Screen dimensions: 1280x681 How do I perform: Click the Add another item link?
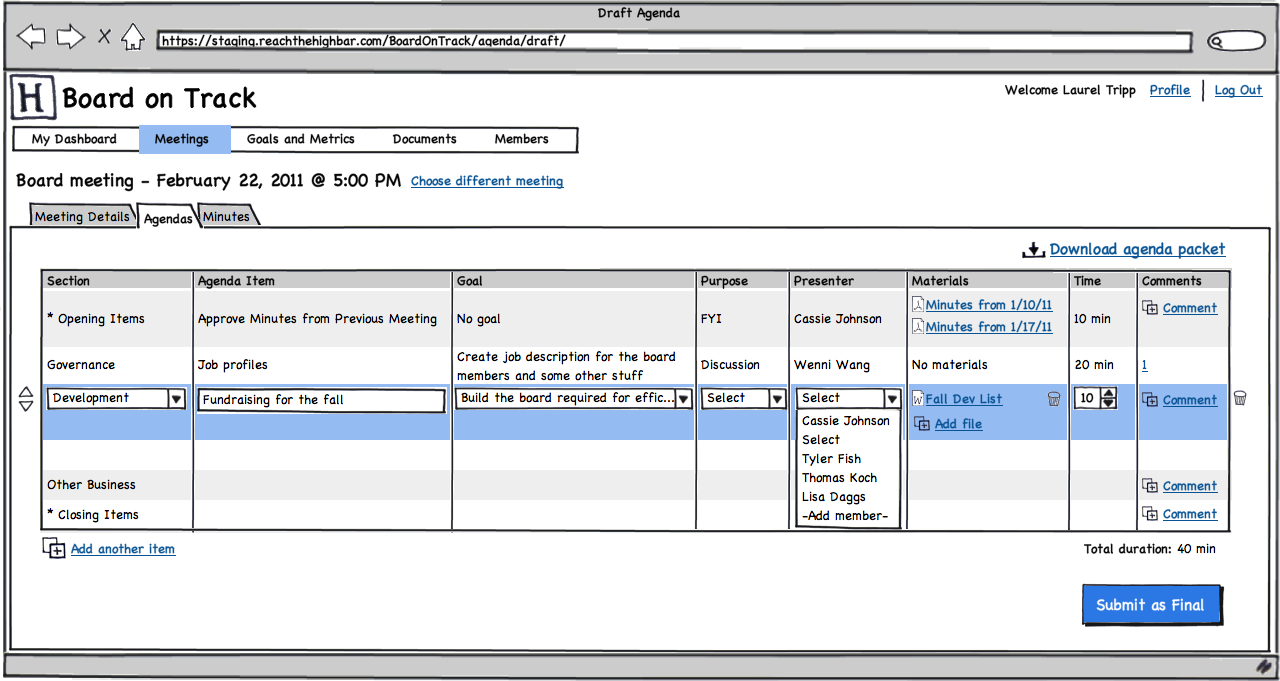[x=123, y=549]
